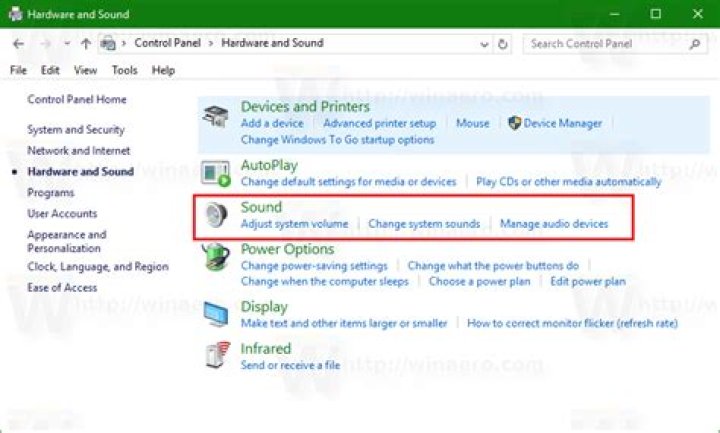Viewport: 720px width, 433px height.
Task: Open the Devices and Printers heading
Action: tap(305, 107)
